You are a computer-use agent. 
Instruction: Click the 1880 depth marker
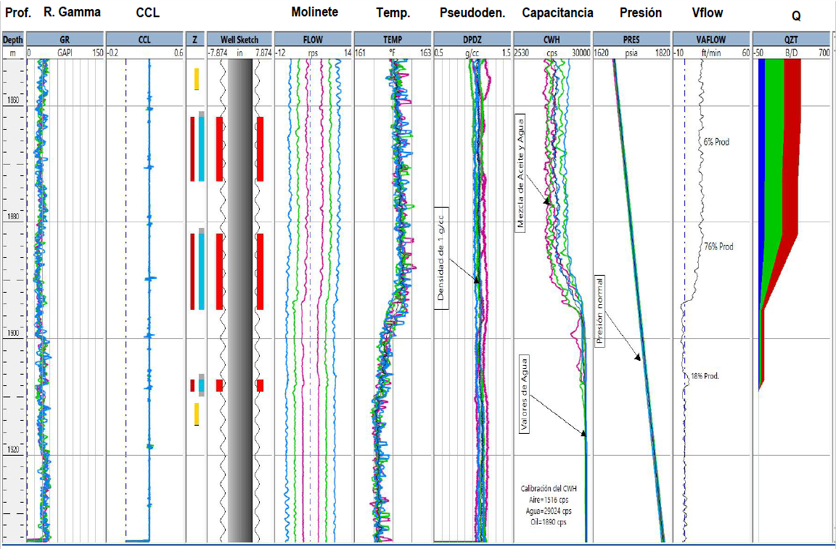(13, 217)
